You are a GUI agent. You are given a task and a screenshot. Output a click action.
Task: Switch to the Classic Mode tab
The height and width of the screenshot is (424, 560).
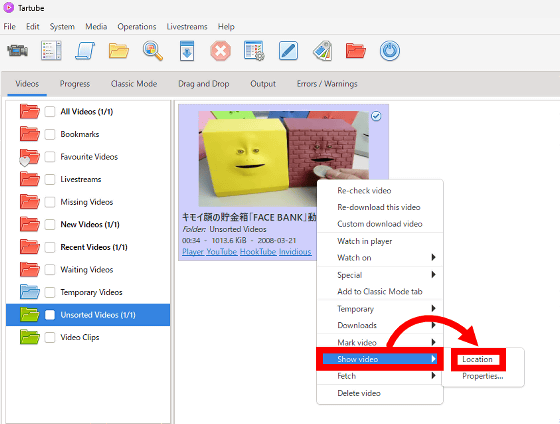[134, 84]
